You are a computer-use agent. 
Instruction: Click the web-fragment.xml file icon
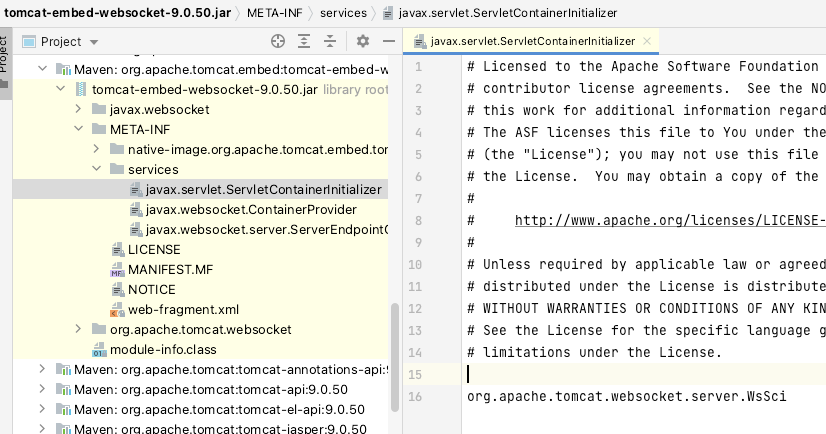(118, 310)
